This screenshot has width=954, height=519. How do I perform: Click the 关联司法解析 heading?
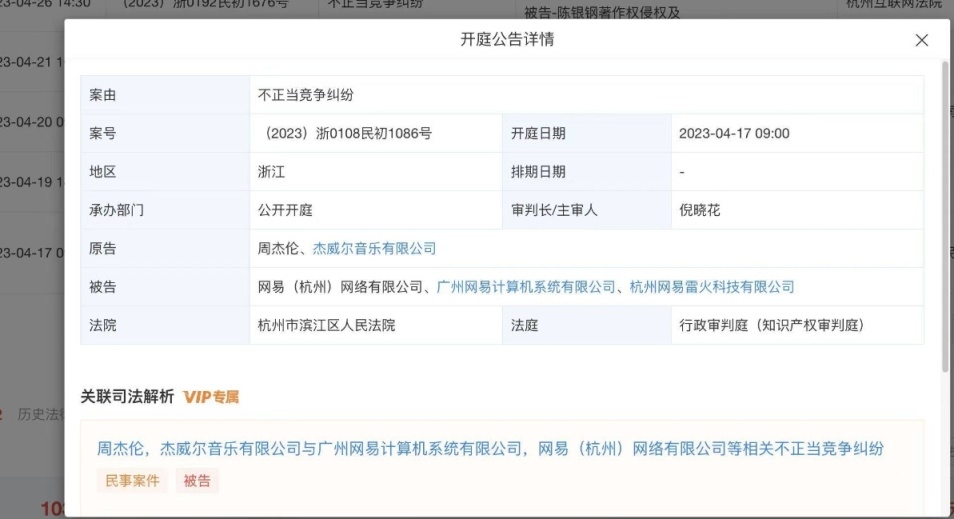[x=127, y=397]
